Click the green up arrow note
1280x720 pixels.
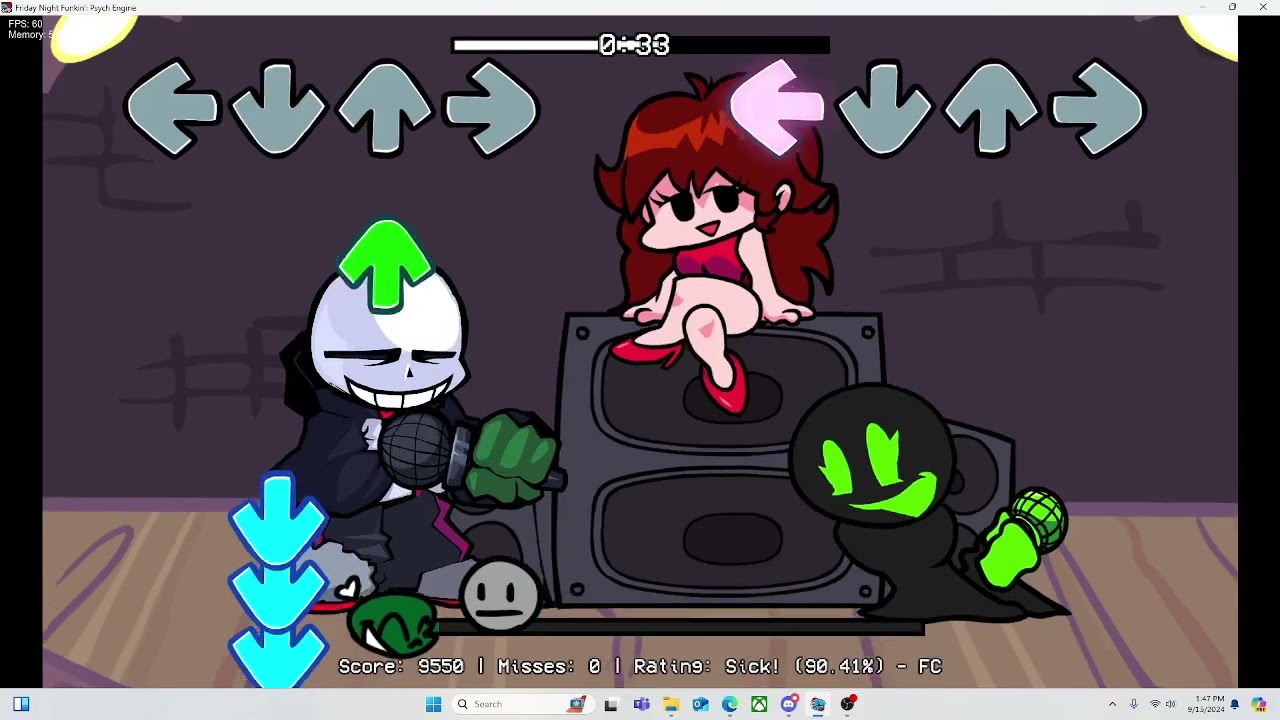(x=385, y=266)
